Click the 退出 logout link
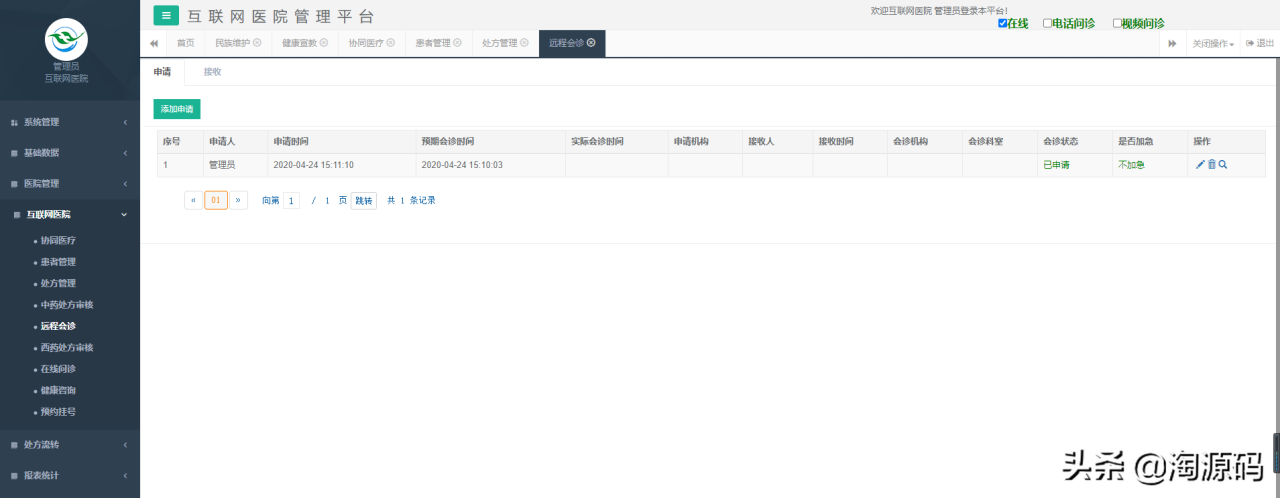This screenshot has width=1280, height=498. tap(1260, 43)
